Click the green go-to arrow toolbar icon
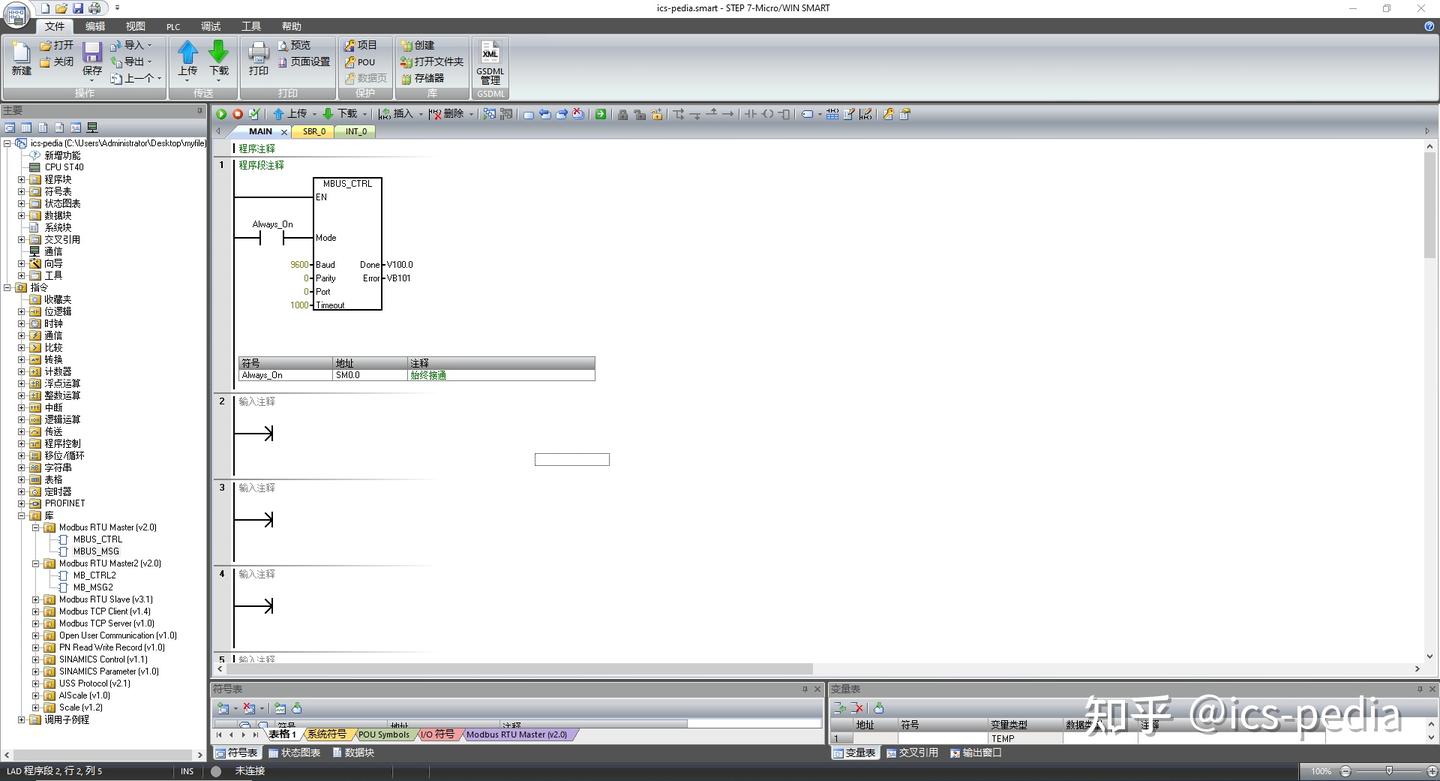The width and height of the screenshot is (1440, 781). point(600,114)
